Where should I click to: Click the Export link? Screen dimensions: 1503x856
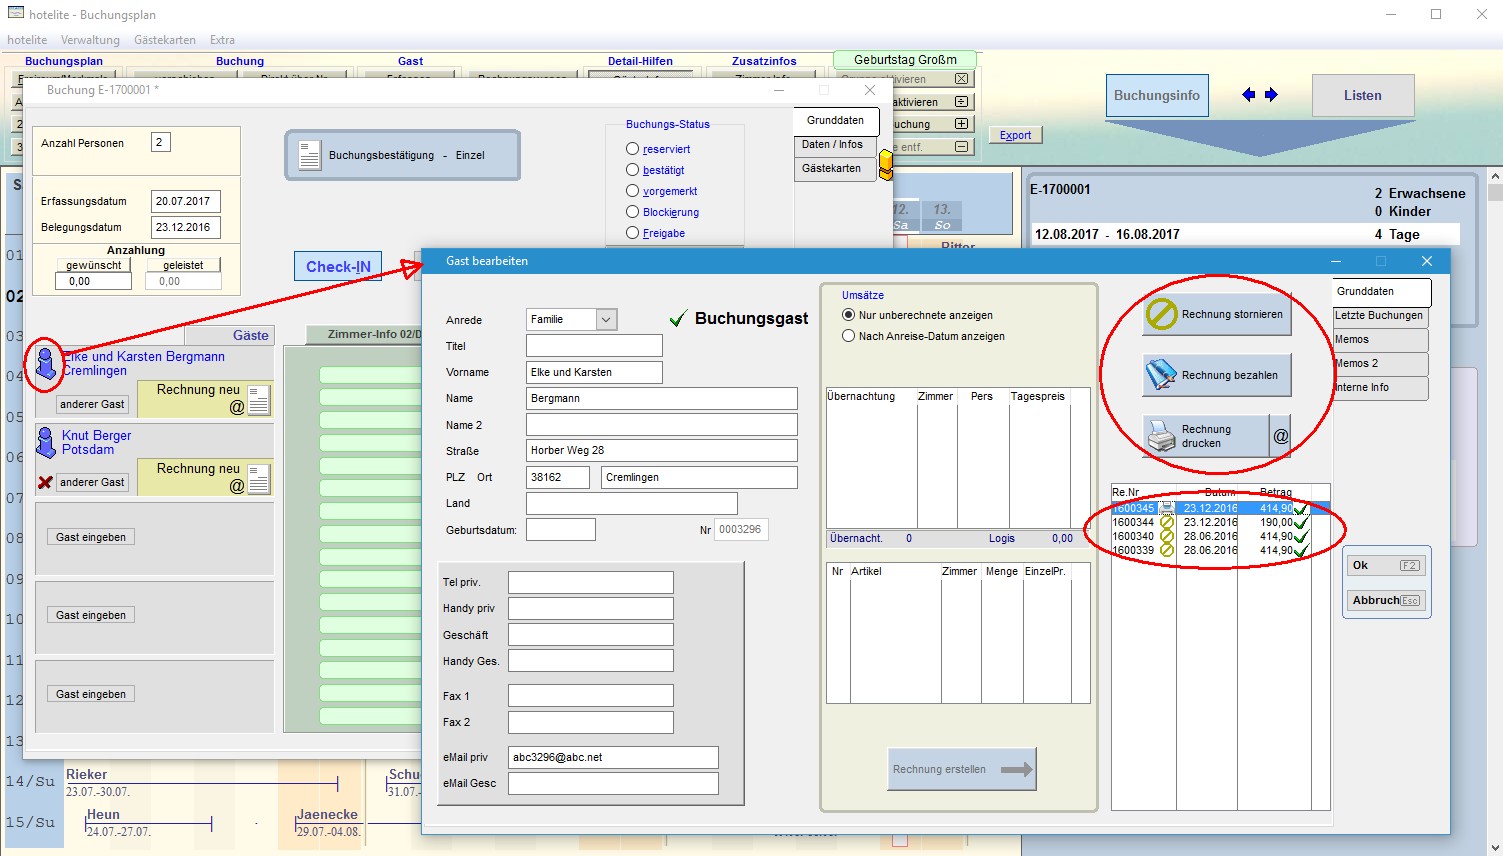[x=1015, y=135]
